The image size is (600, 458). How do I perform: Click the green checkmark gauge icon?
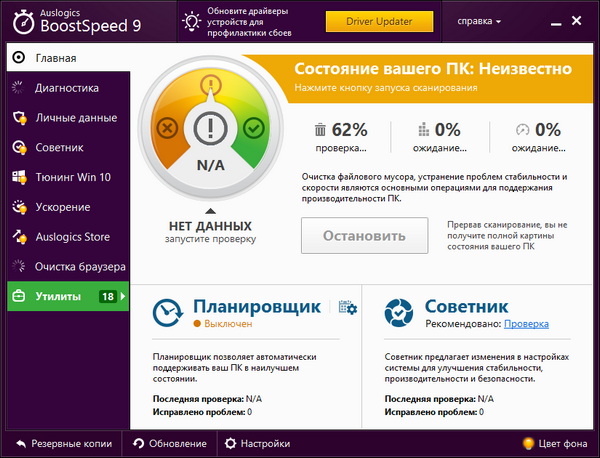tap(254, 127)
